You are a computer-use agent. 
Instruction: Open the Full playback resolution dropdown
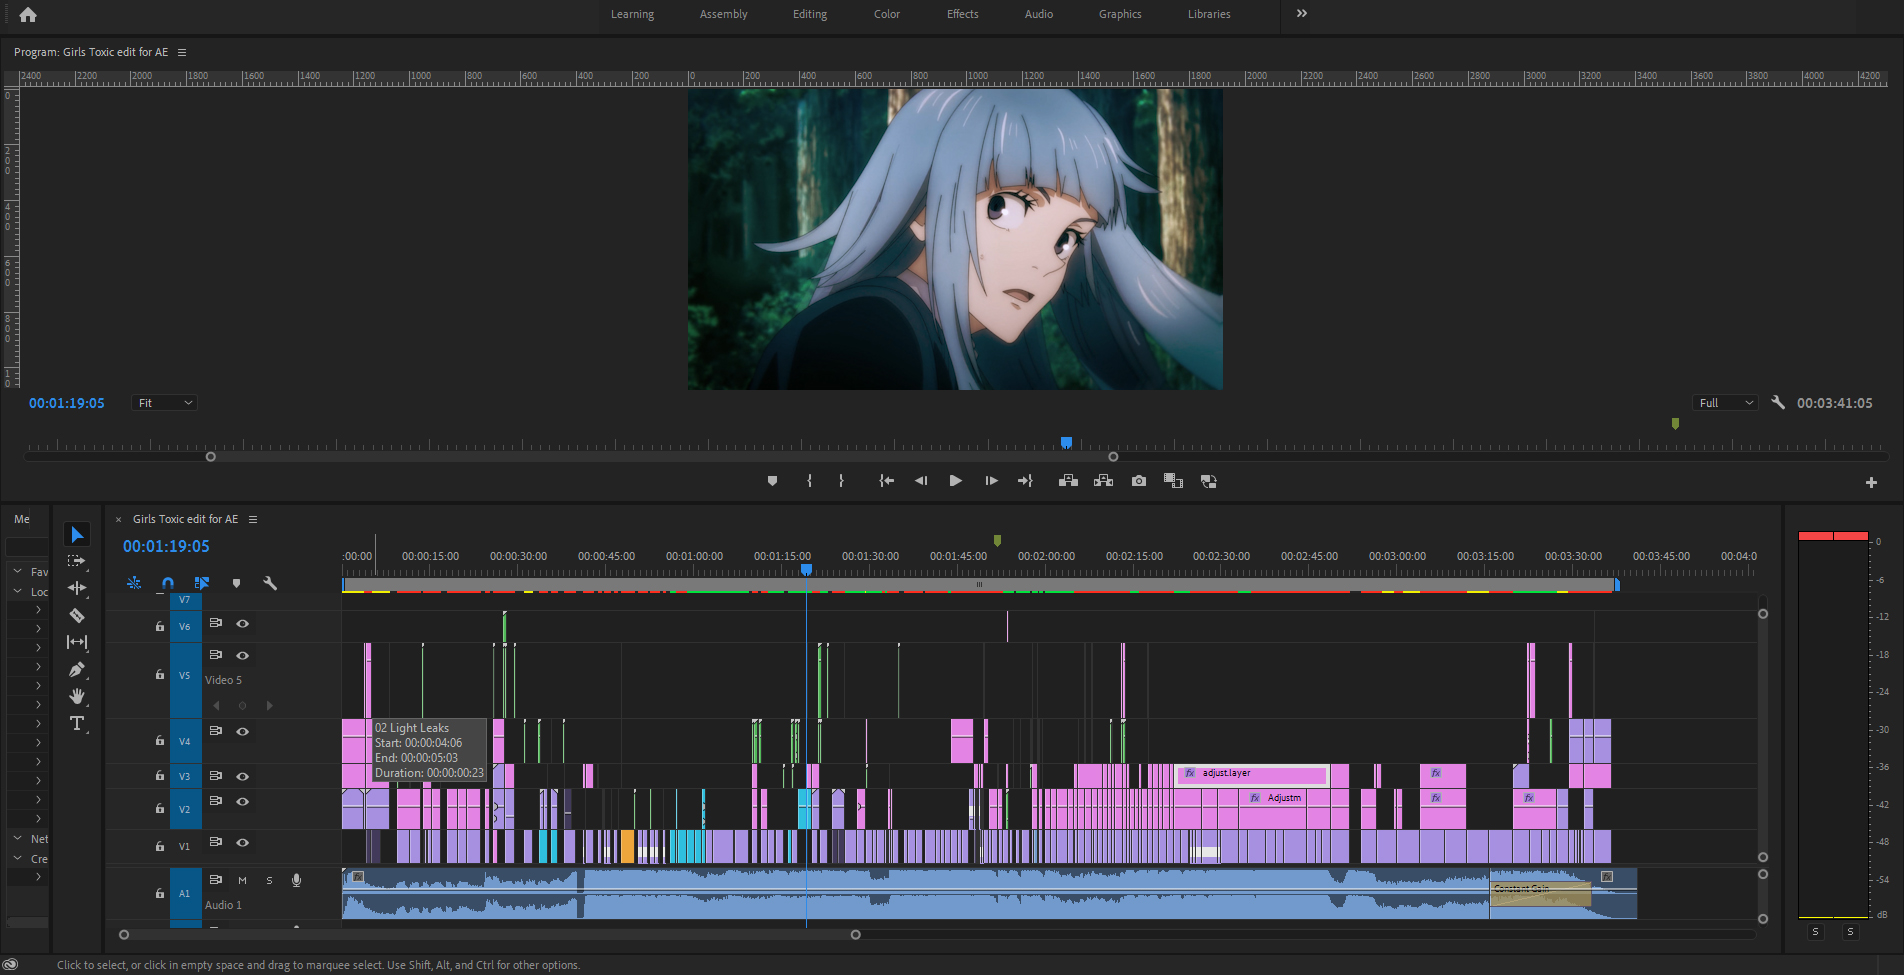(1727, 402)
